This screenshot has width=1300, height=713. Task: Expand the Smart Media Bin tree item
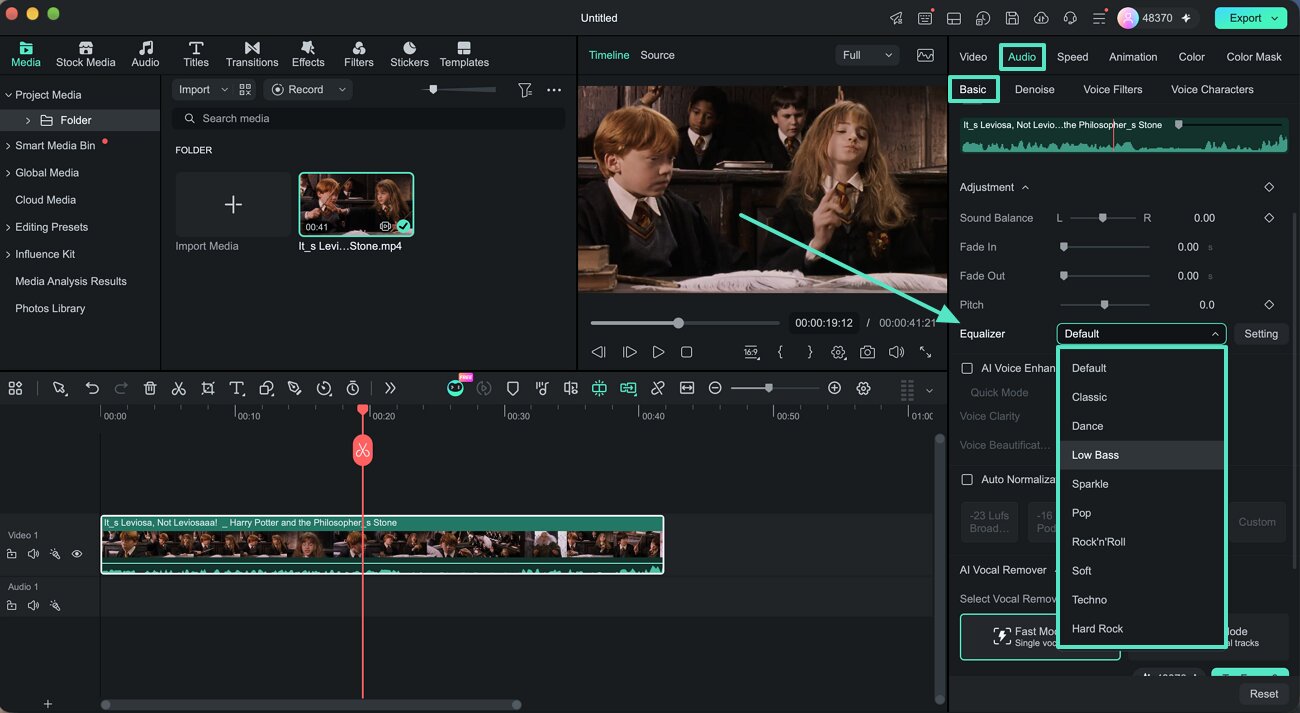coord(8,146)
